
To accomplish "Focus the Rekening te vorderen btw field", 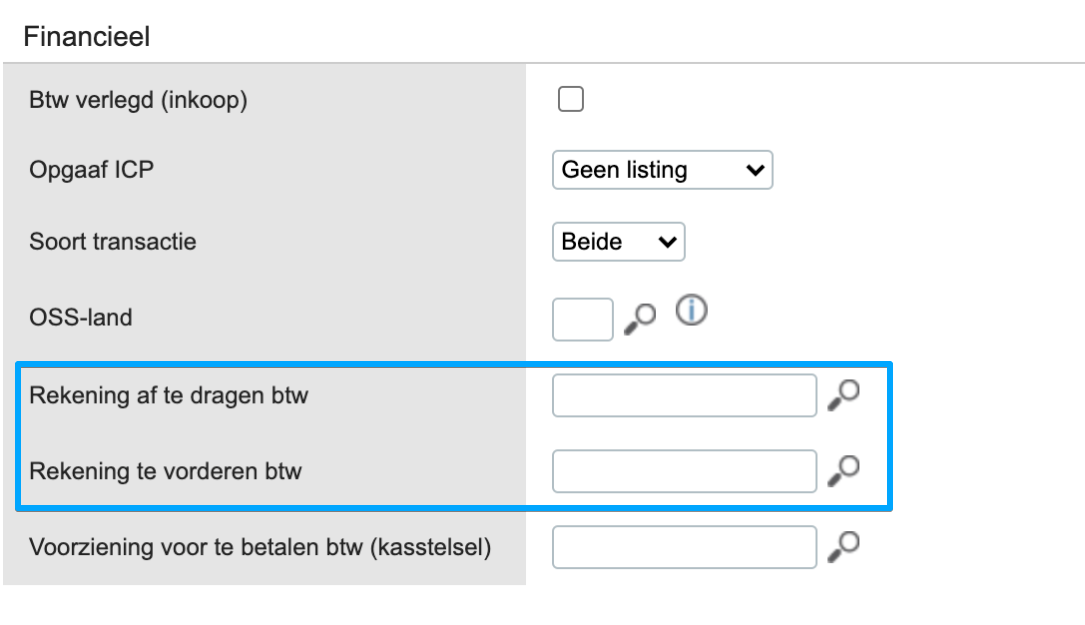I will pyautogui.click(x=684, y=471).
